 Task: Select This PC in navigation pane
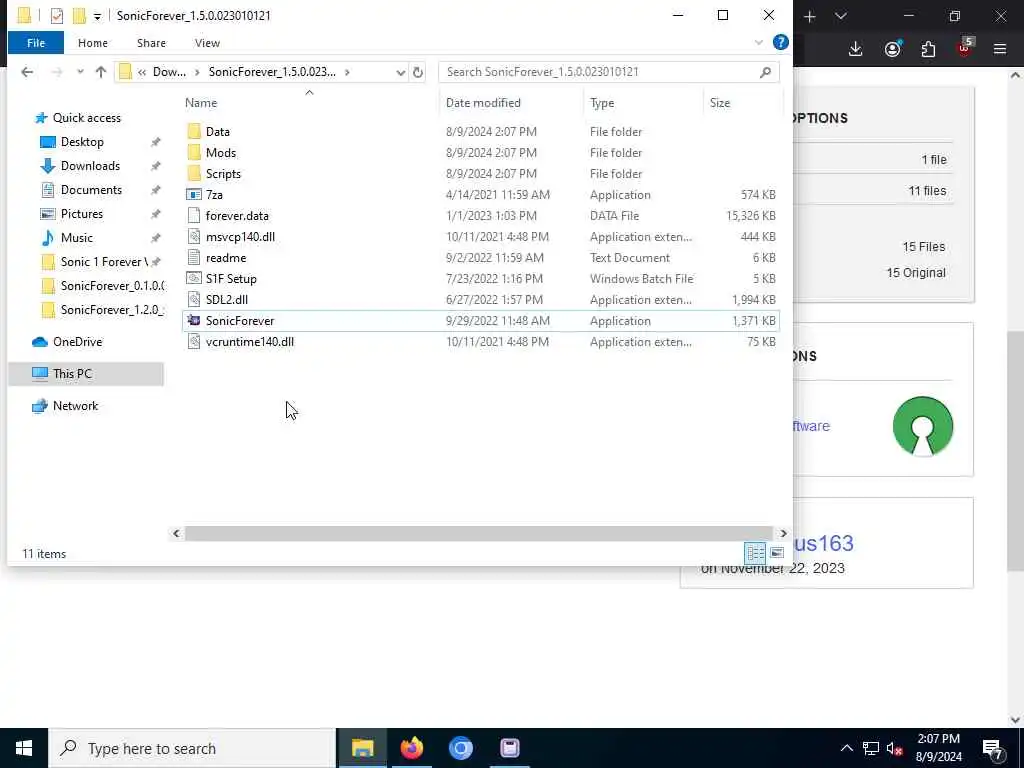72,374
